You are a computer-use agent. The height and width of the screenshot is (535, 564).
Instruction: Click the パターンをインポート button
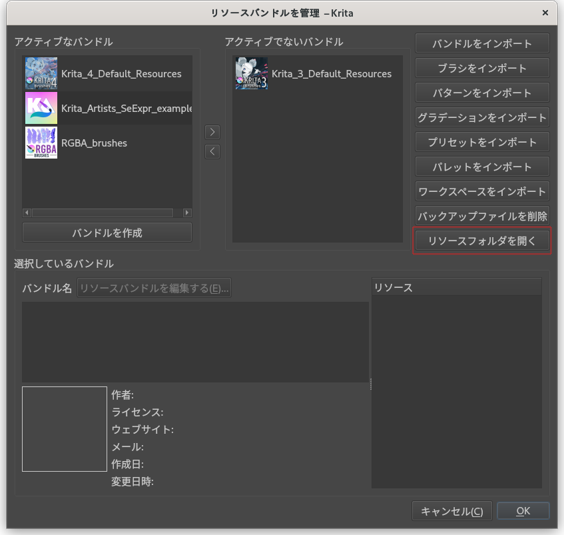(x=482, y=93)
